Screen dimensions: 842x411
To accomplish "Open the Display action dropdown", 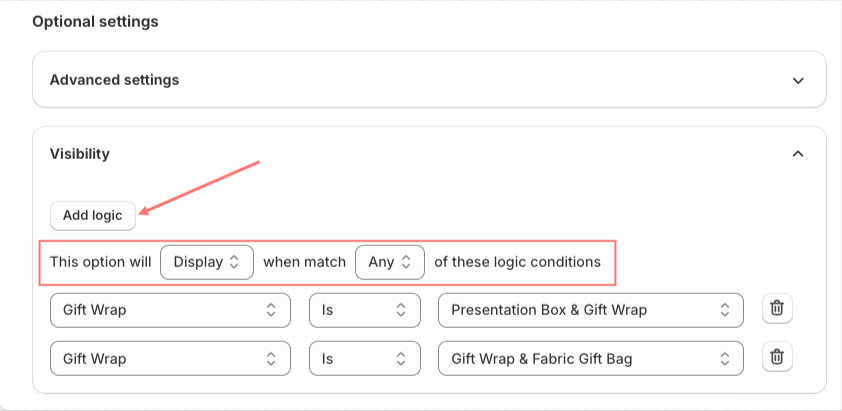I will click(207, 262).
